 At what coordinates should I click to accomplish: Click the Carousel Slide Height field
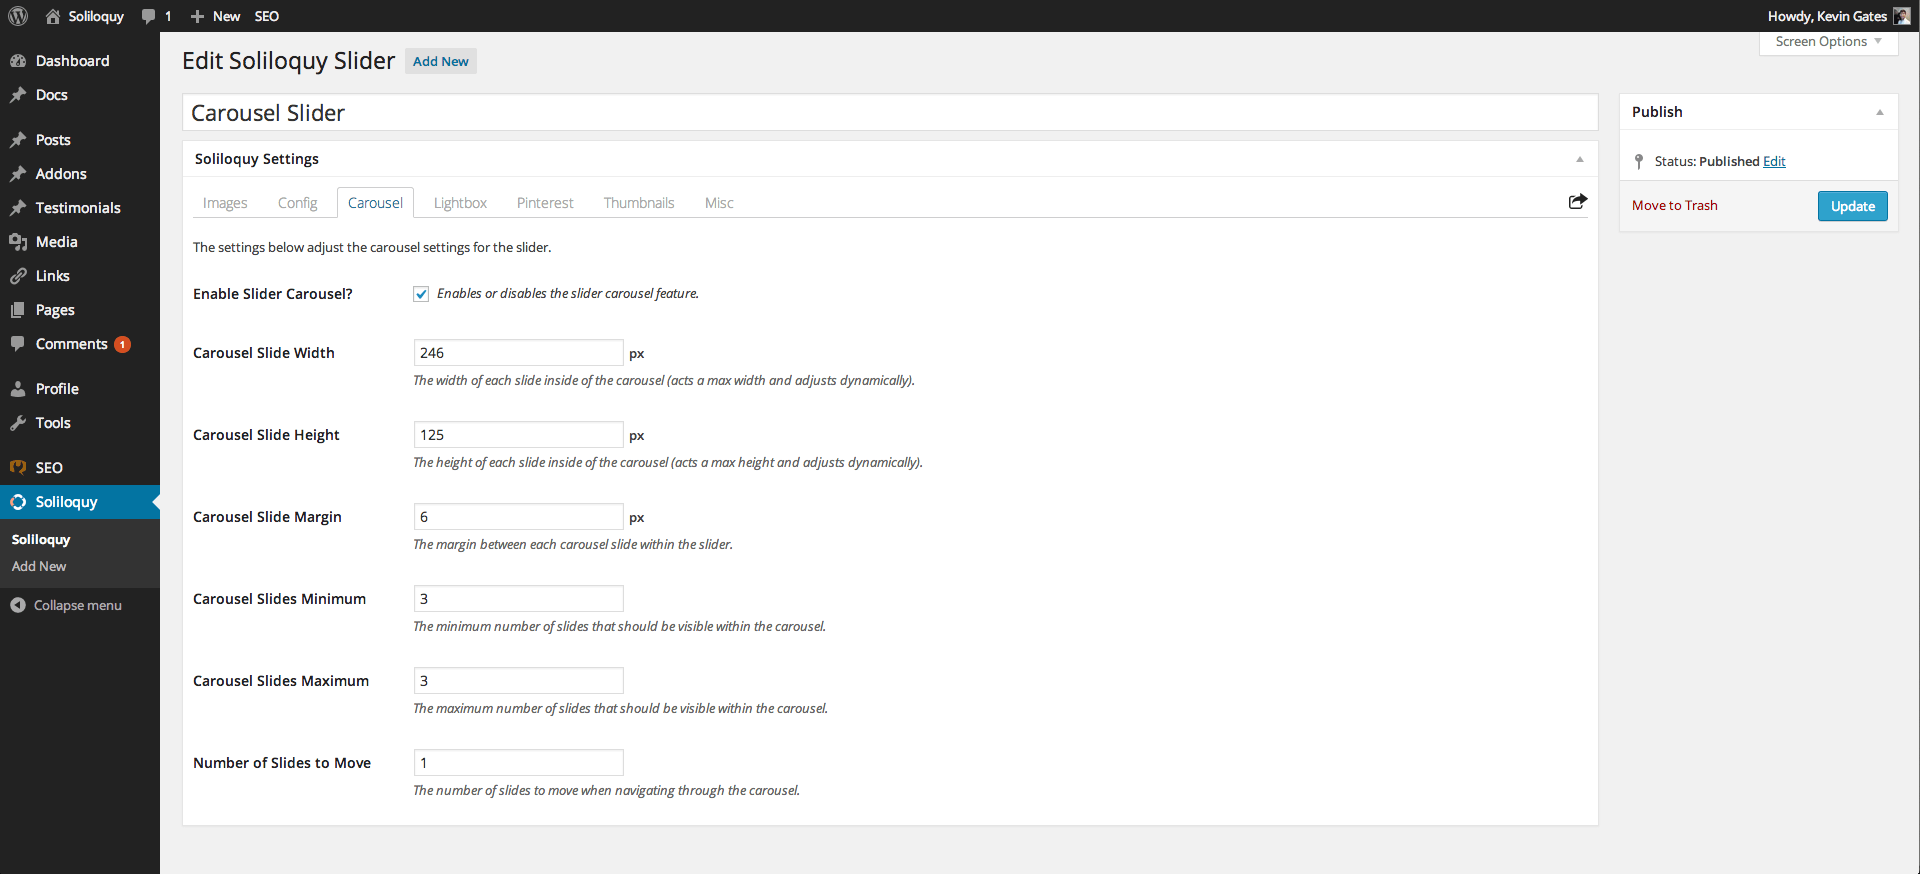[518, 435]
